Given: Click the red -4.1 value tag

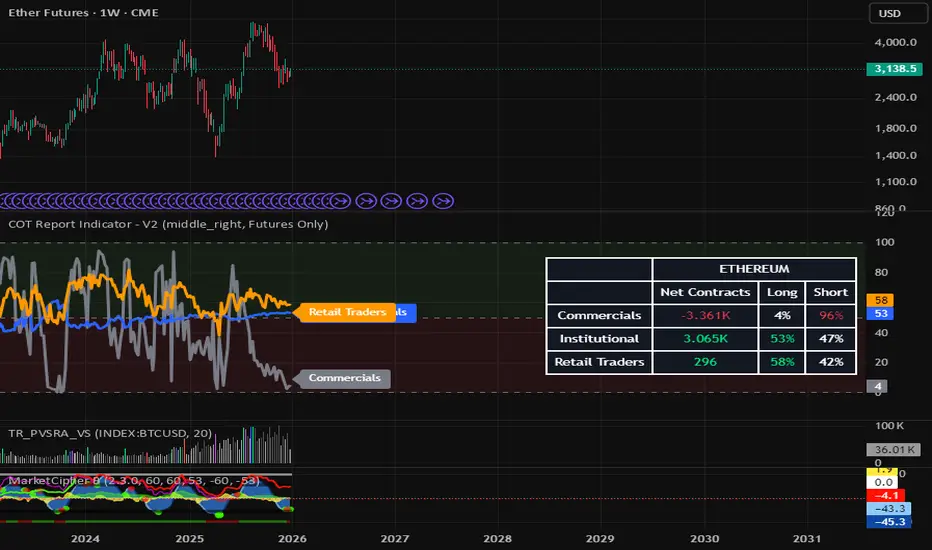Looking at the screenshot, I should click(886, 495).
